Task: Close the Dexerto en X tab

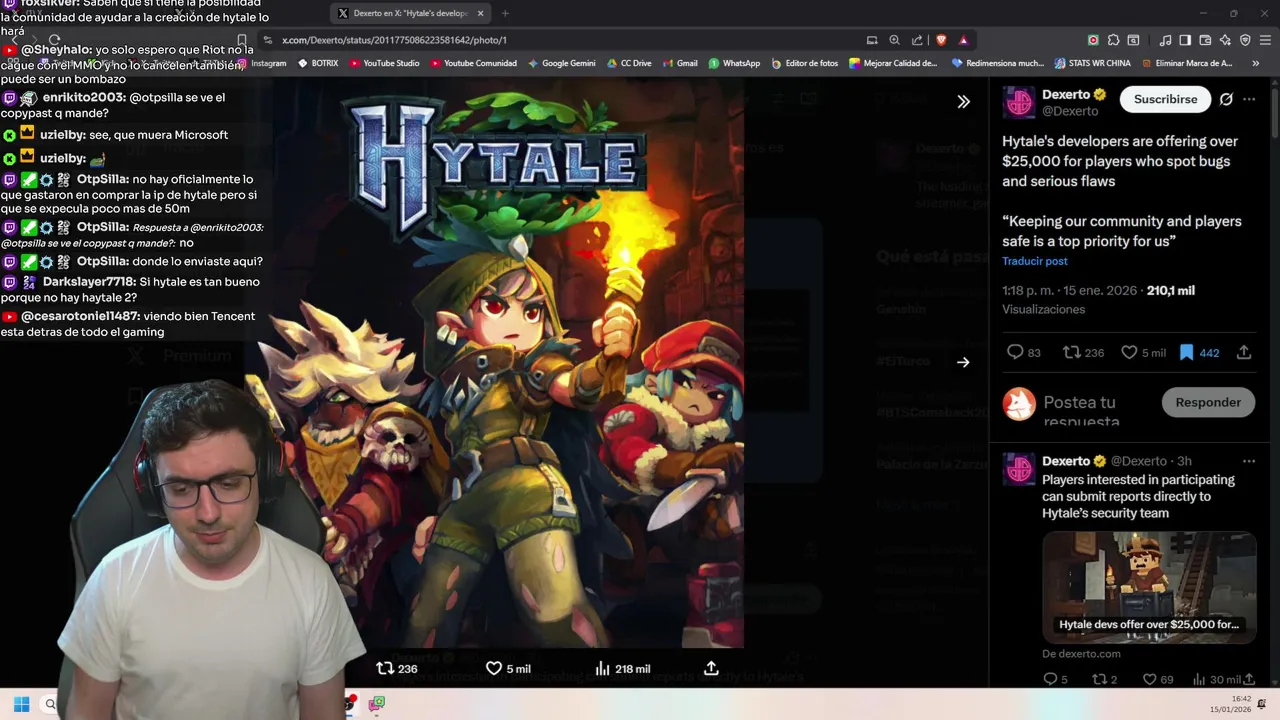Action: [480, 13]
